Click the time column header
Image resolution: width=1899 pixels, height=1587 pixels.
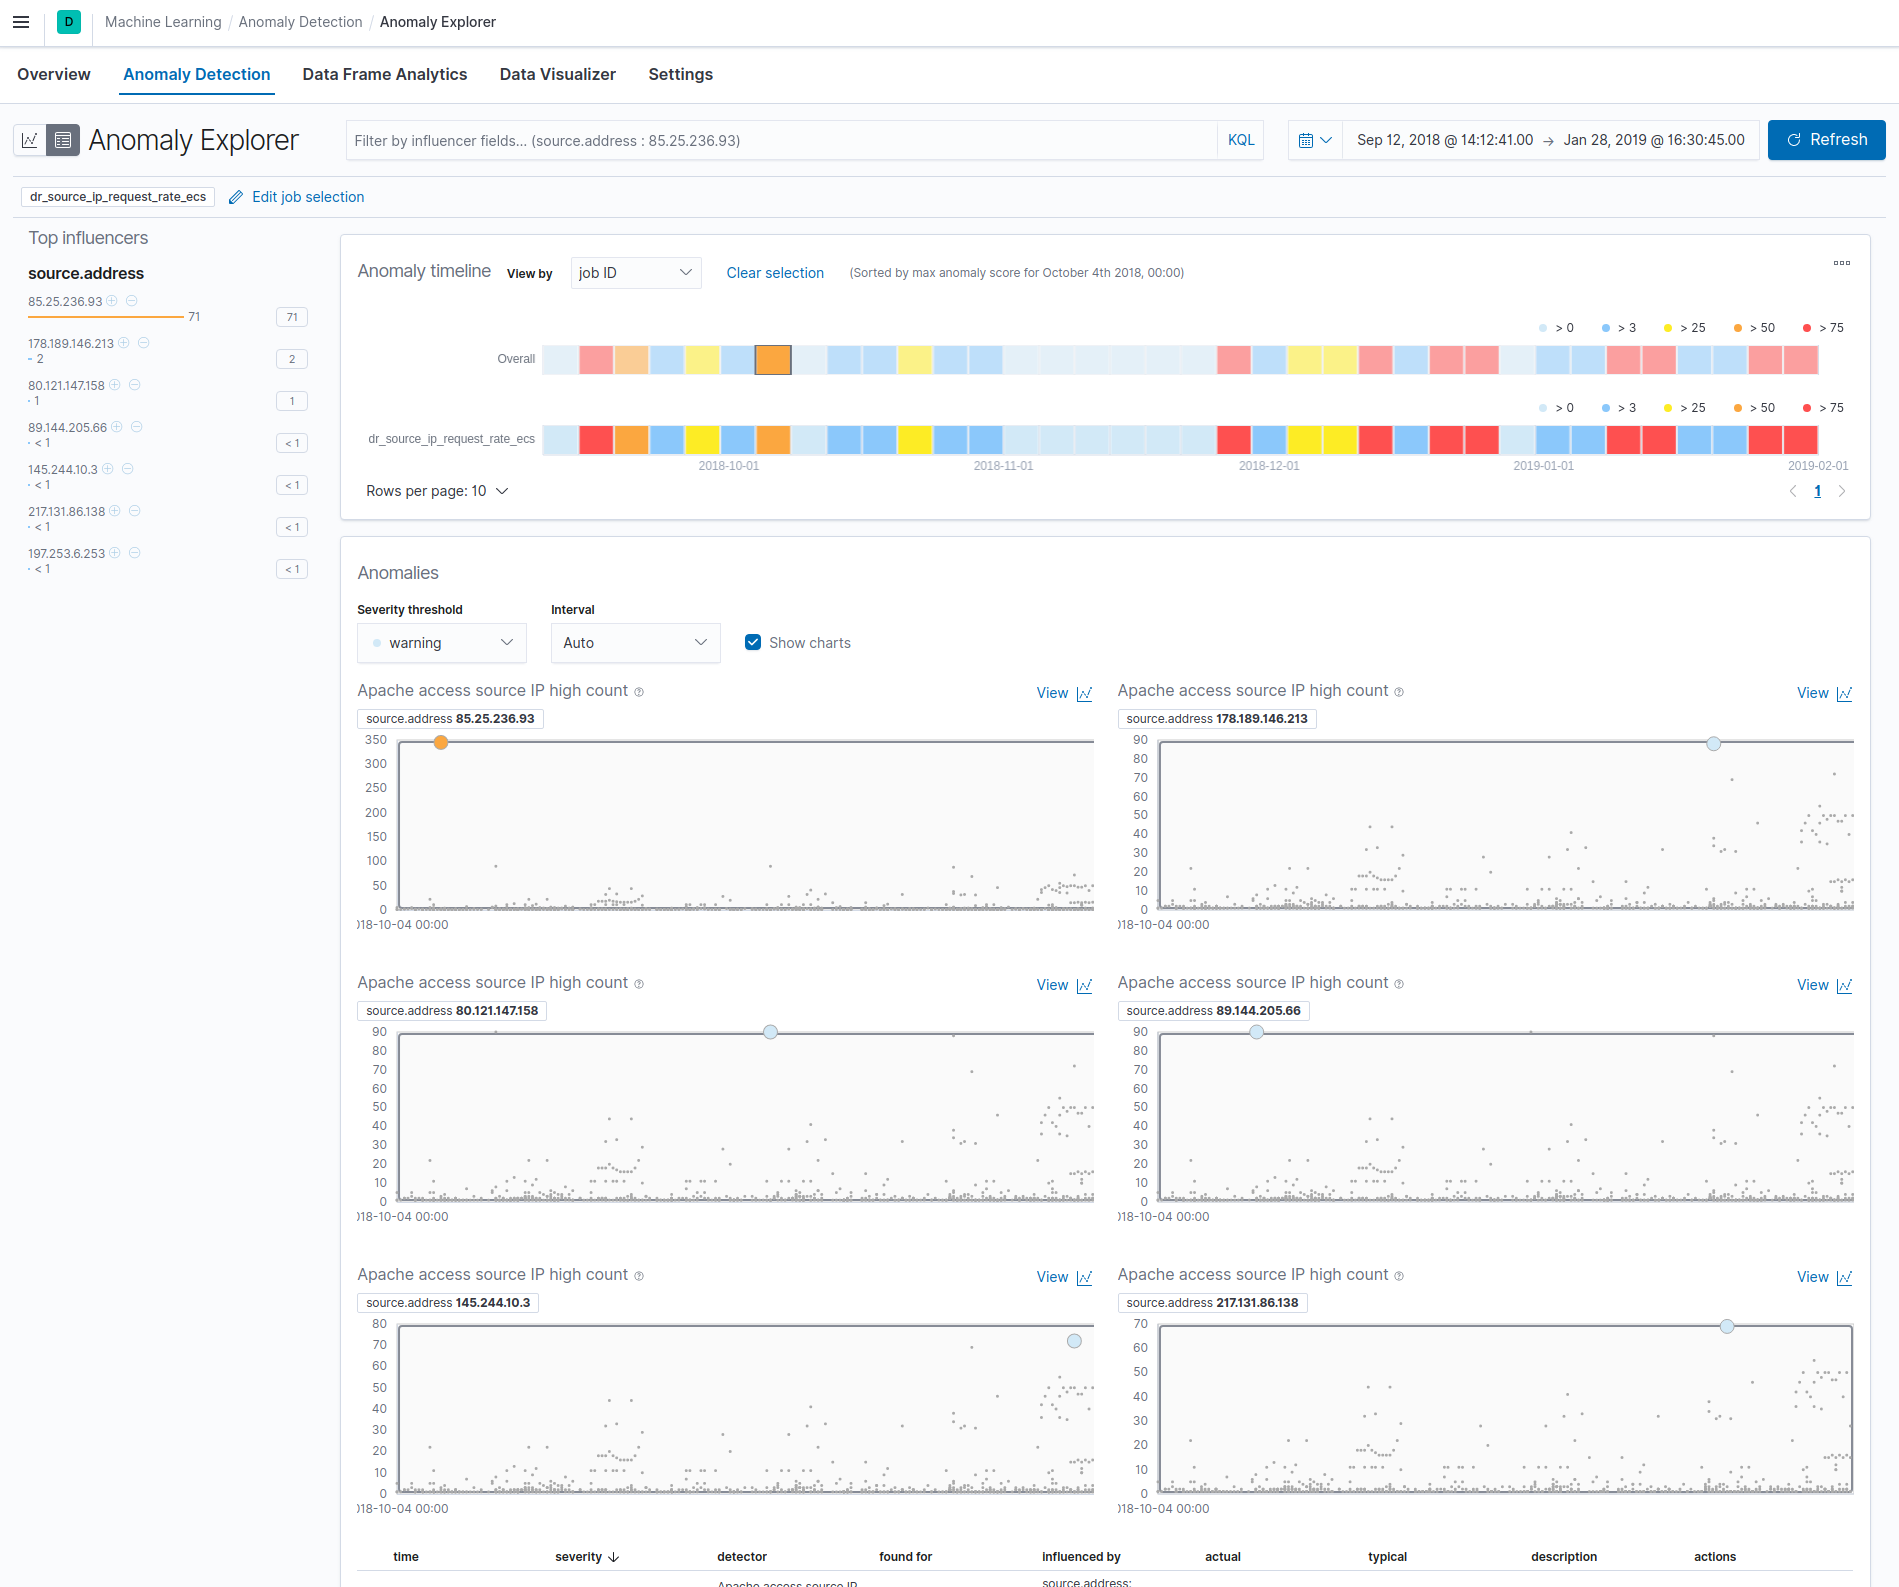click(406, 1557)
